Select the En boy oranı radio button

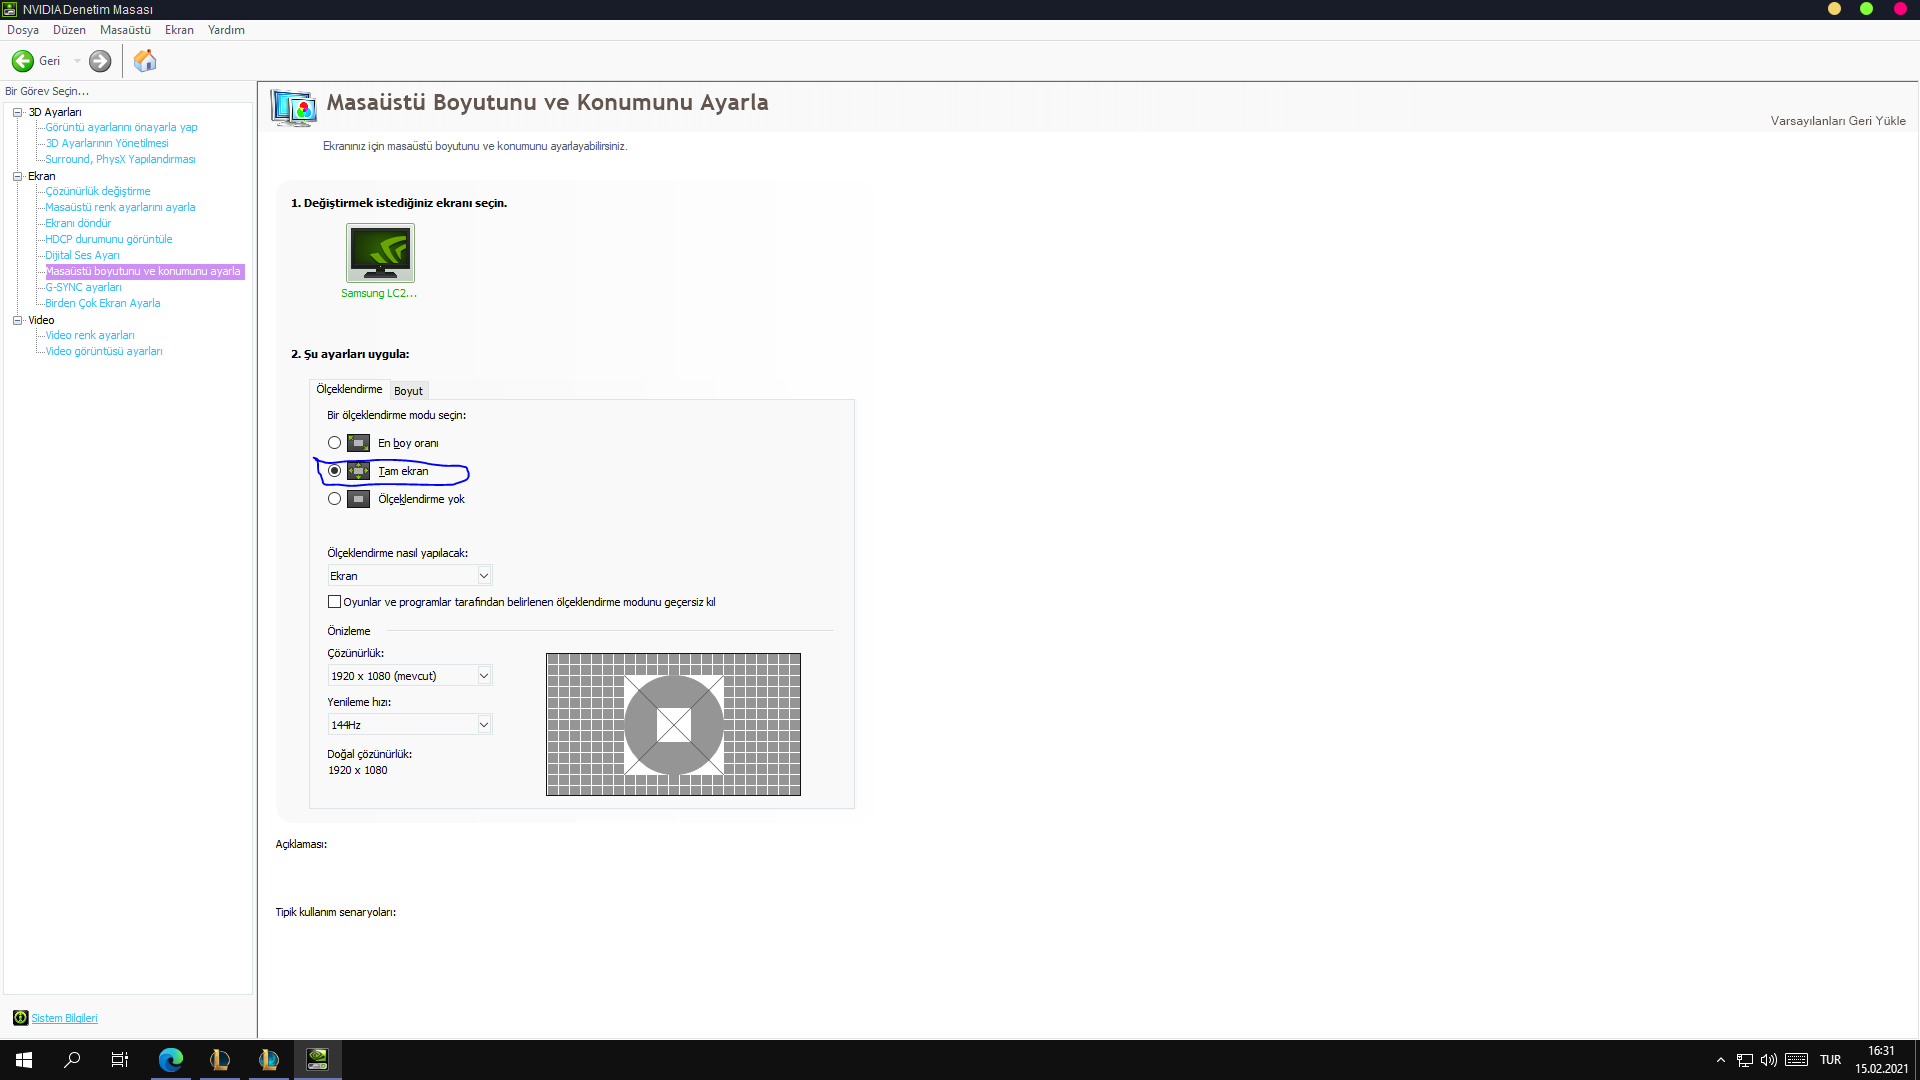335,443
